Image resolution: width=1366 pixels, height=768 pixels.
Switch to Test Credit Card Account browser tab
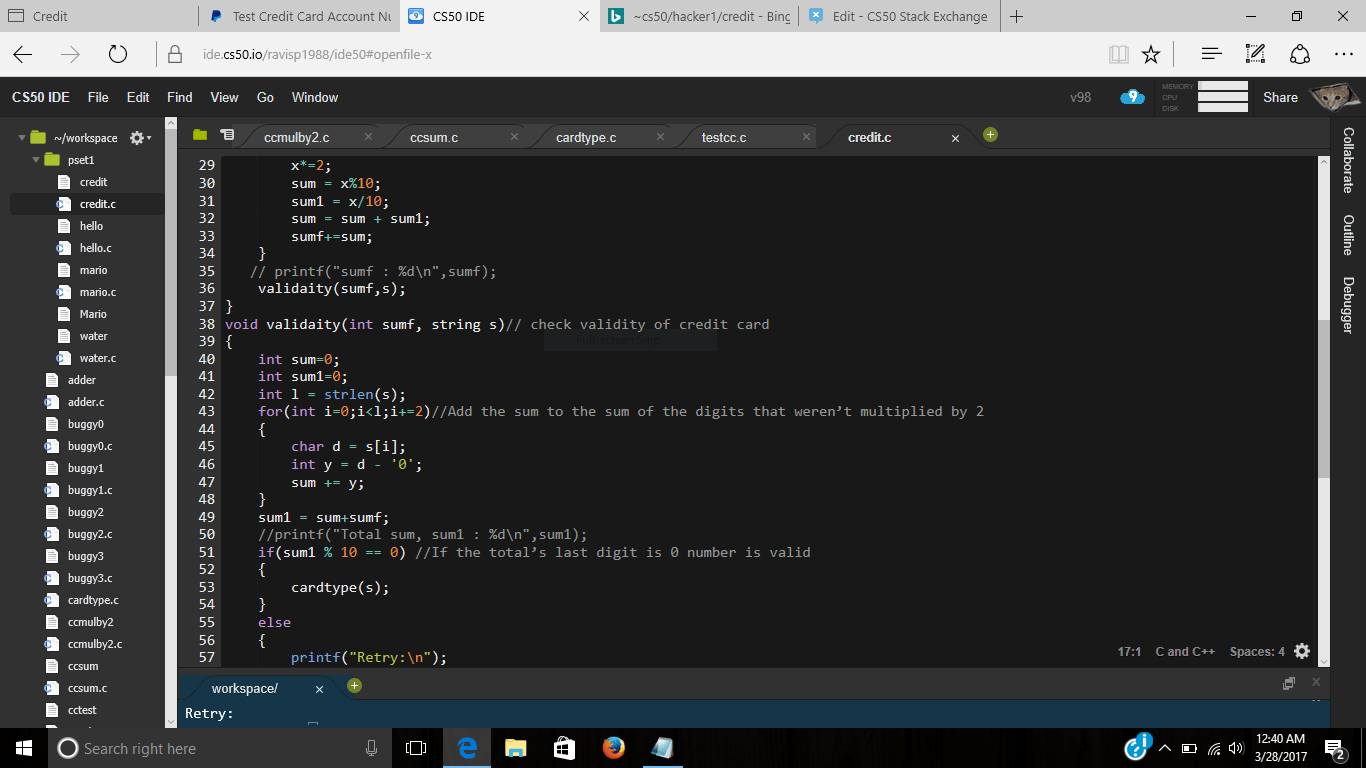300,16
